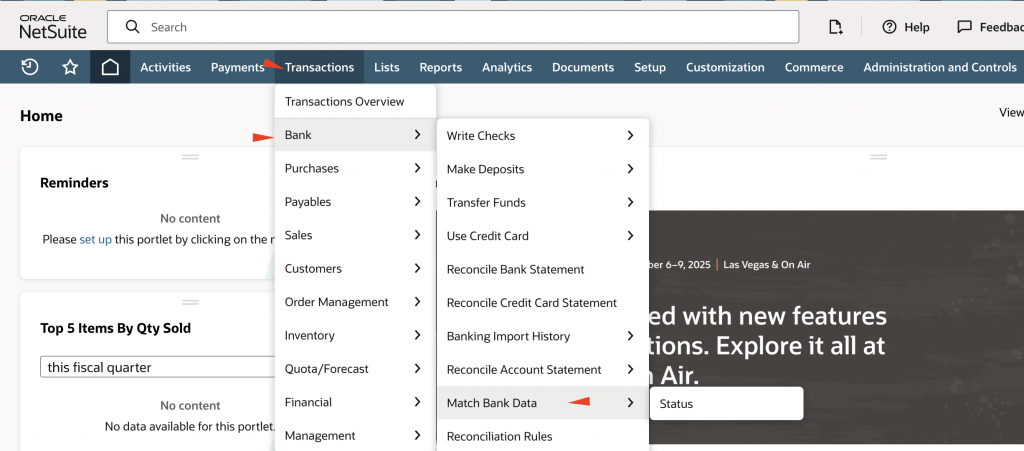Open the Shortcuts star icon
The image size is (1024, 451).
[x=70, y=67]
